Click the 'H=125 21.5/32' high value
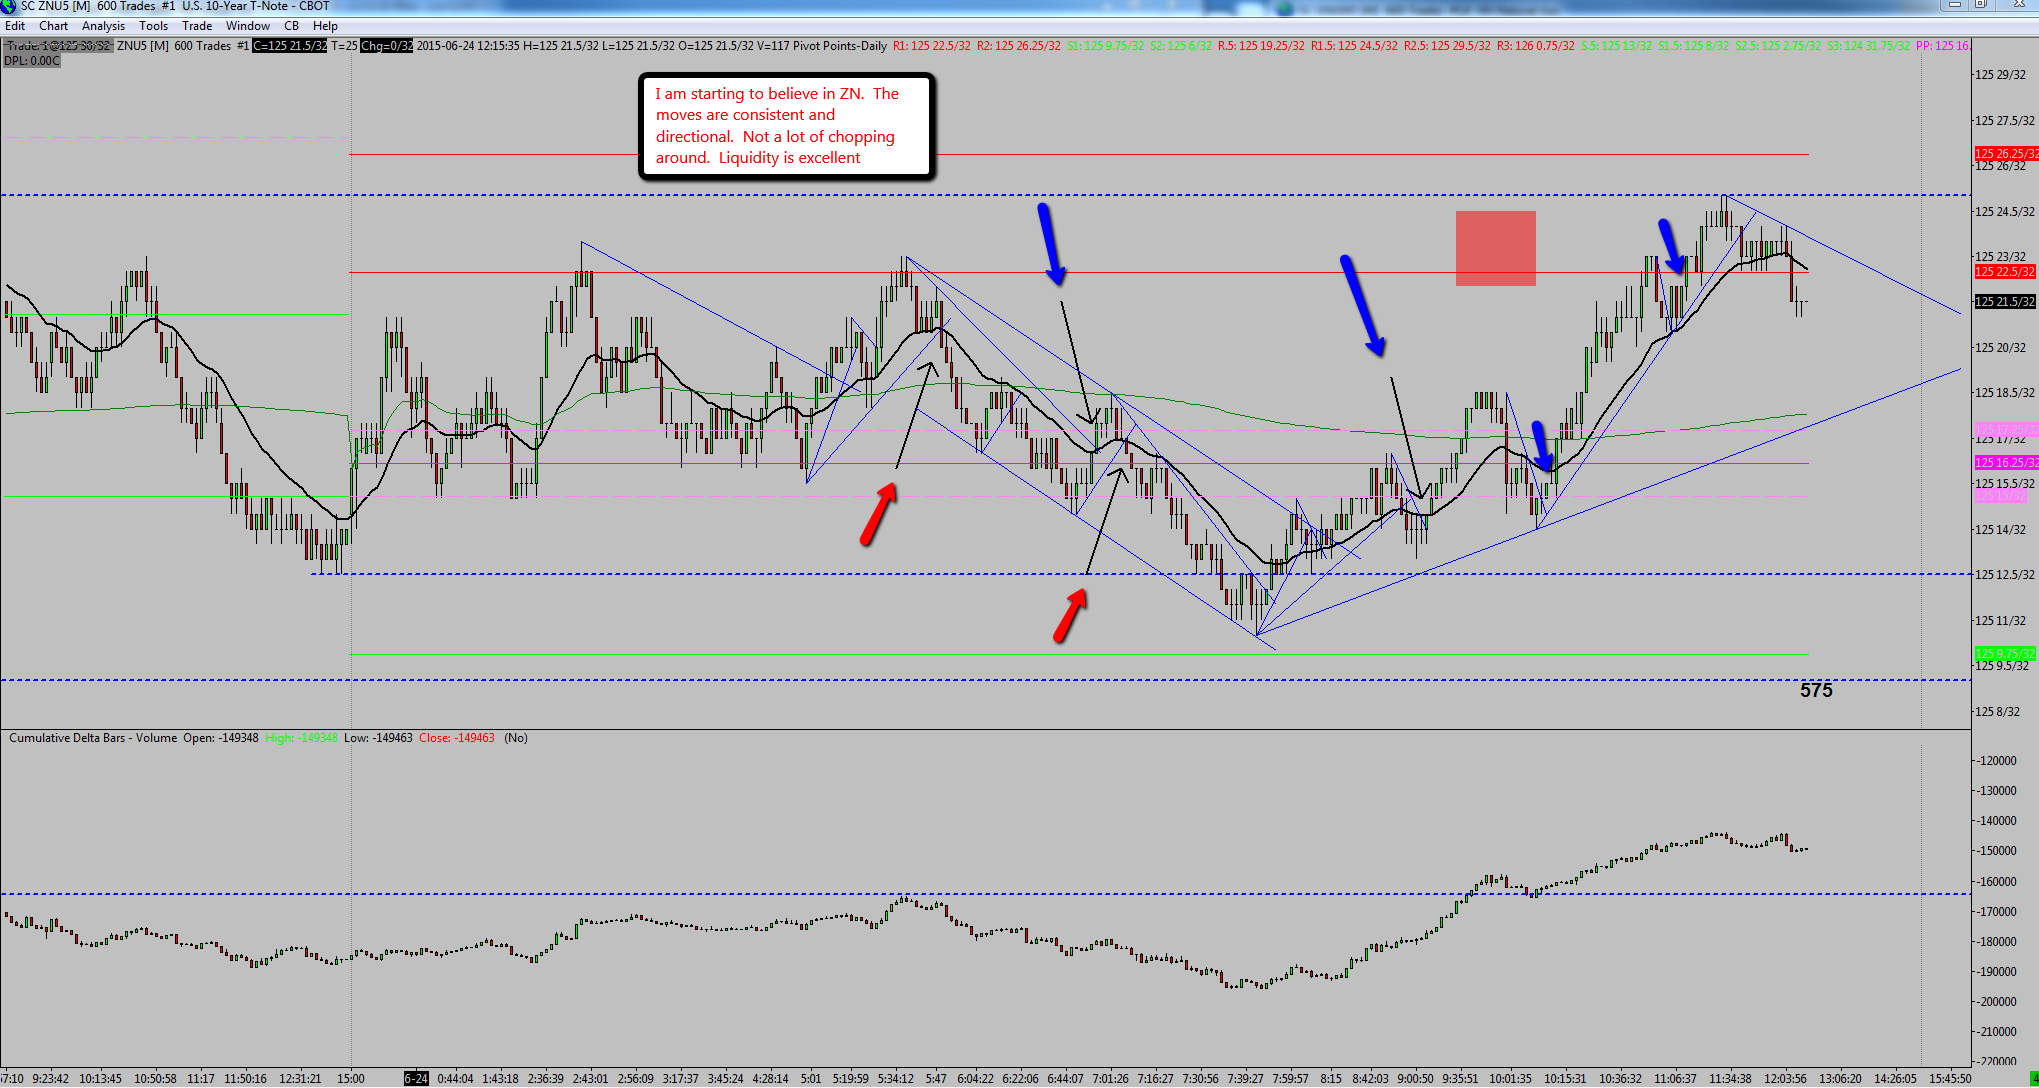The height and width of the screenshot is (1088, 2039). coord(560,46)
